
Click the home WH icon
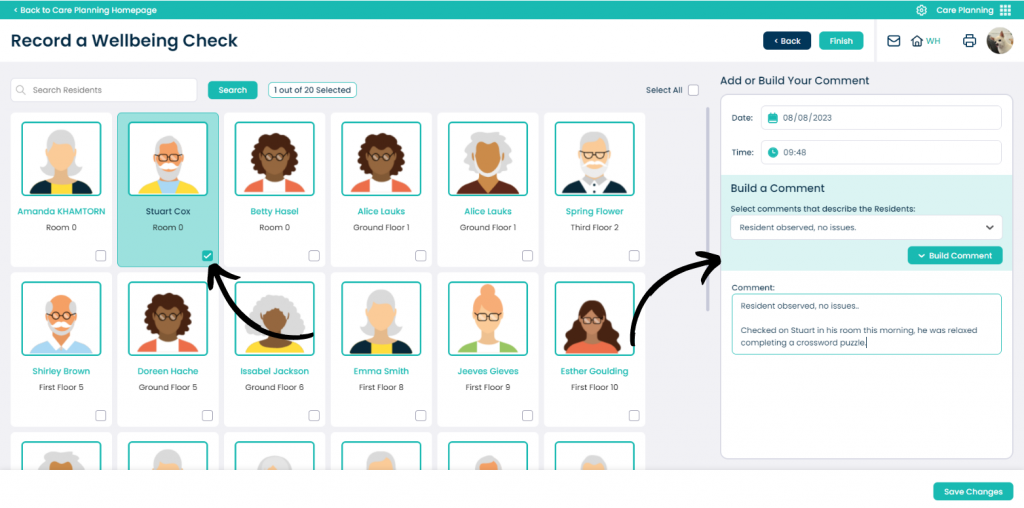click(x=925, y=40)
